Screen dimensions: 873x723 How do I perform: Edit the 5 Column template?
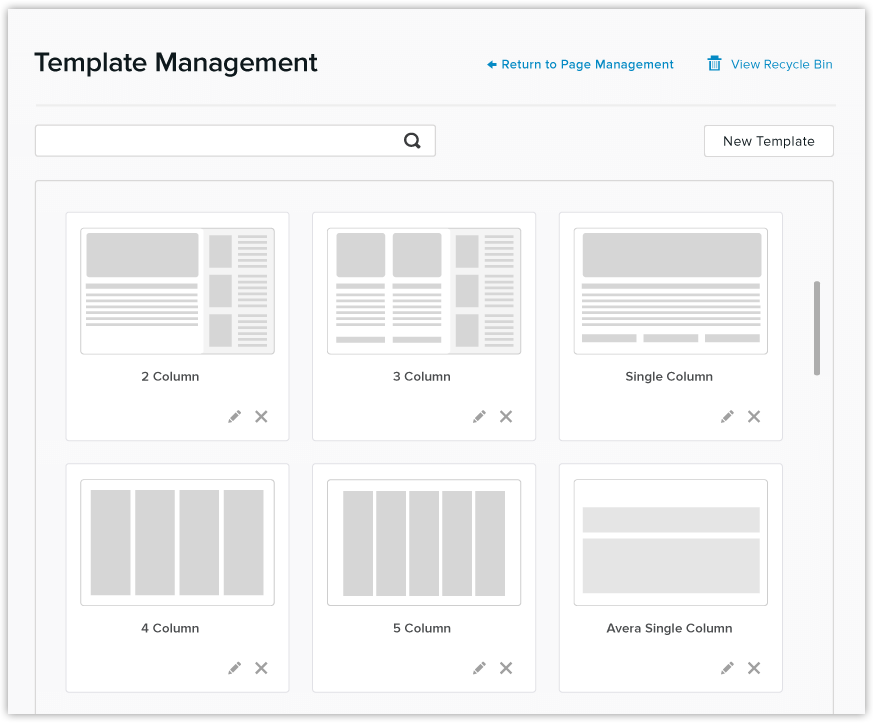point(479,668)
